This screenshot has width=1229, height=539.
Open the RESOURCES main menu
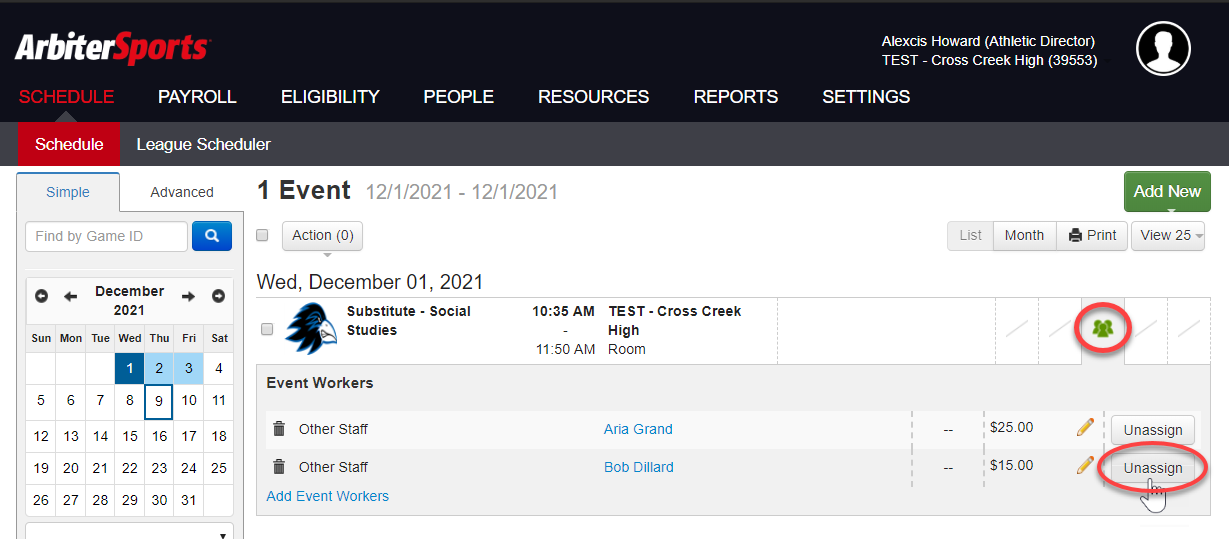pyautogui.click(x=593, y=97)
